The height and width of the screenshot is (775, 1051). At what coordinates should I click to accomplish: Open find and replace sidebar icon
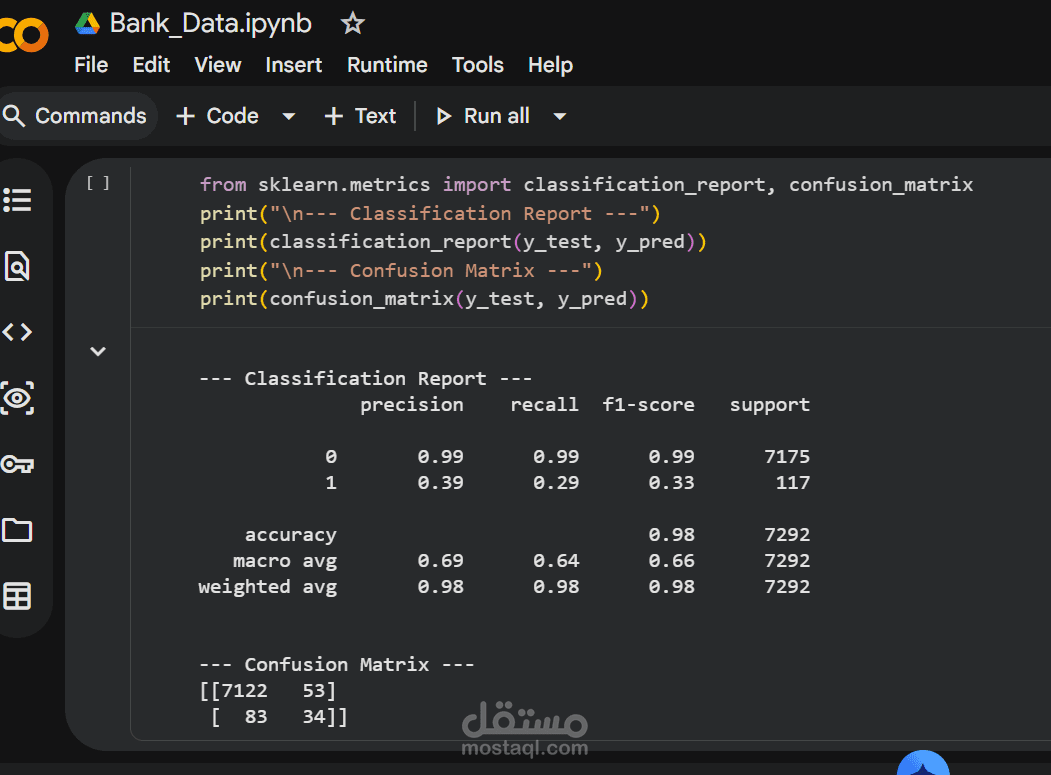17,266
